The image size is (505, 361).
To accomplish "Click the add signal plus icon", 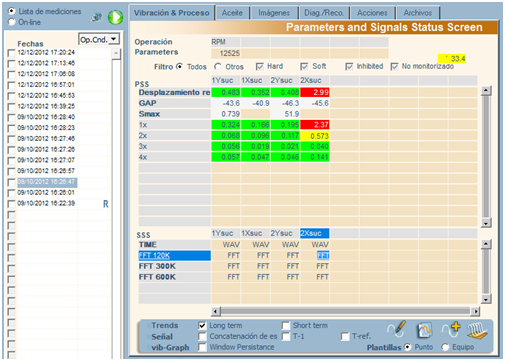I will [451, 329].
